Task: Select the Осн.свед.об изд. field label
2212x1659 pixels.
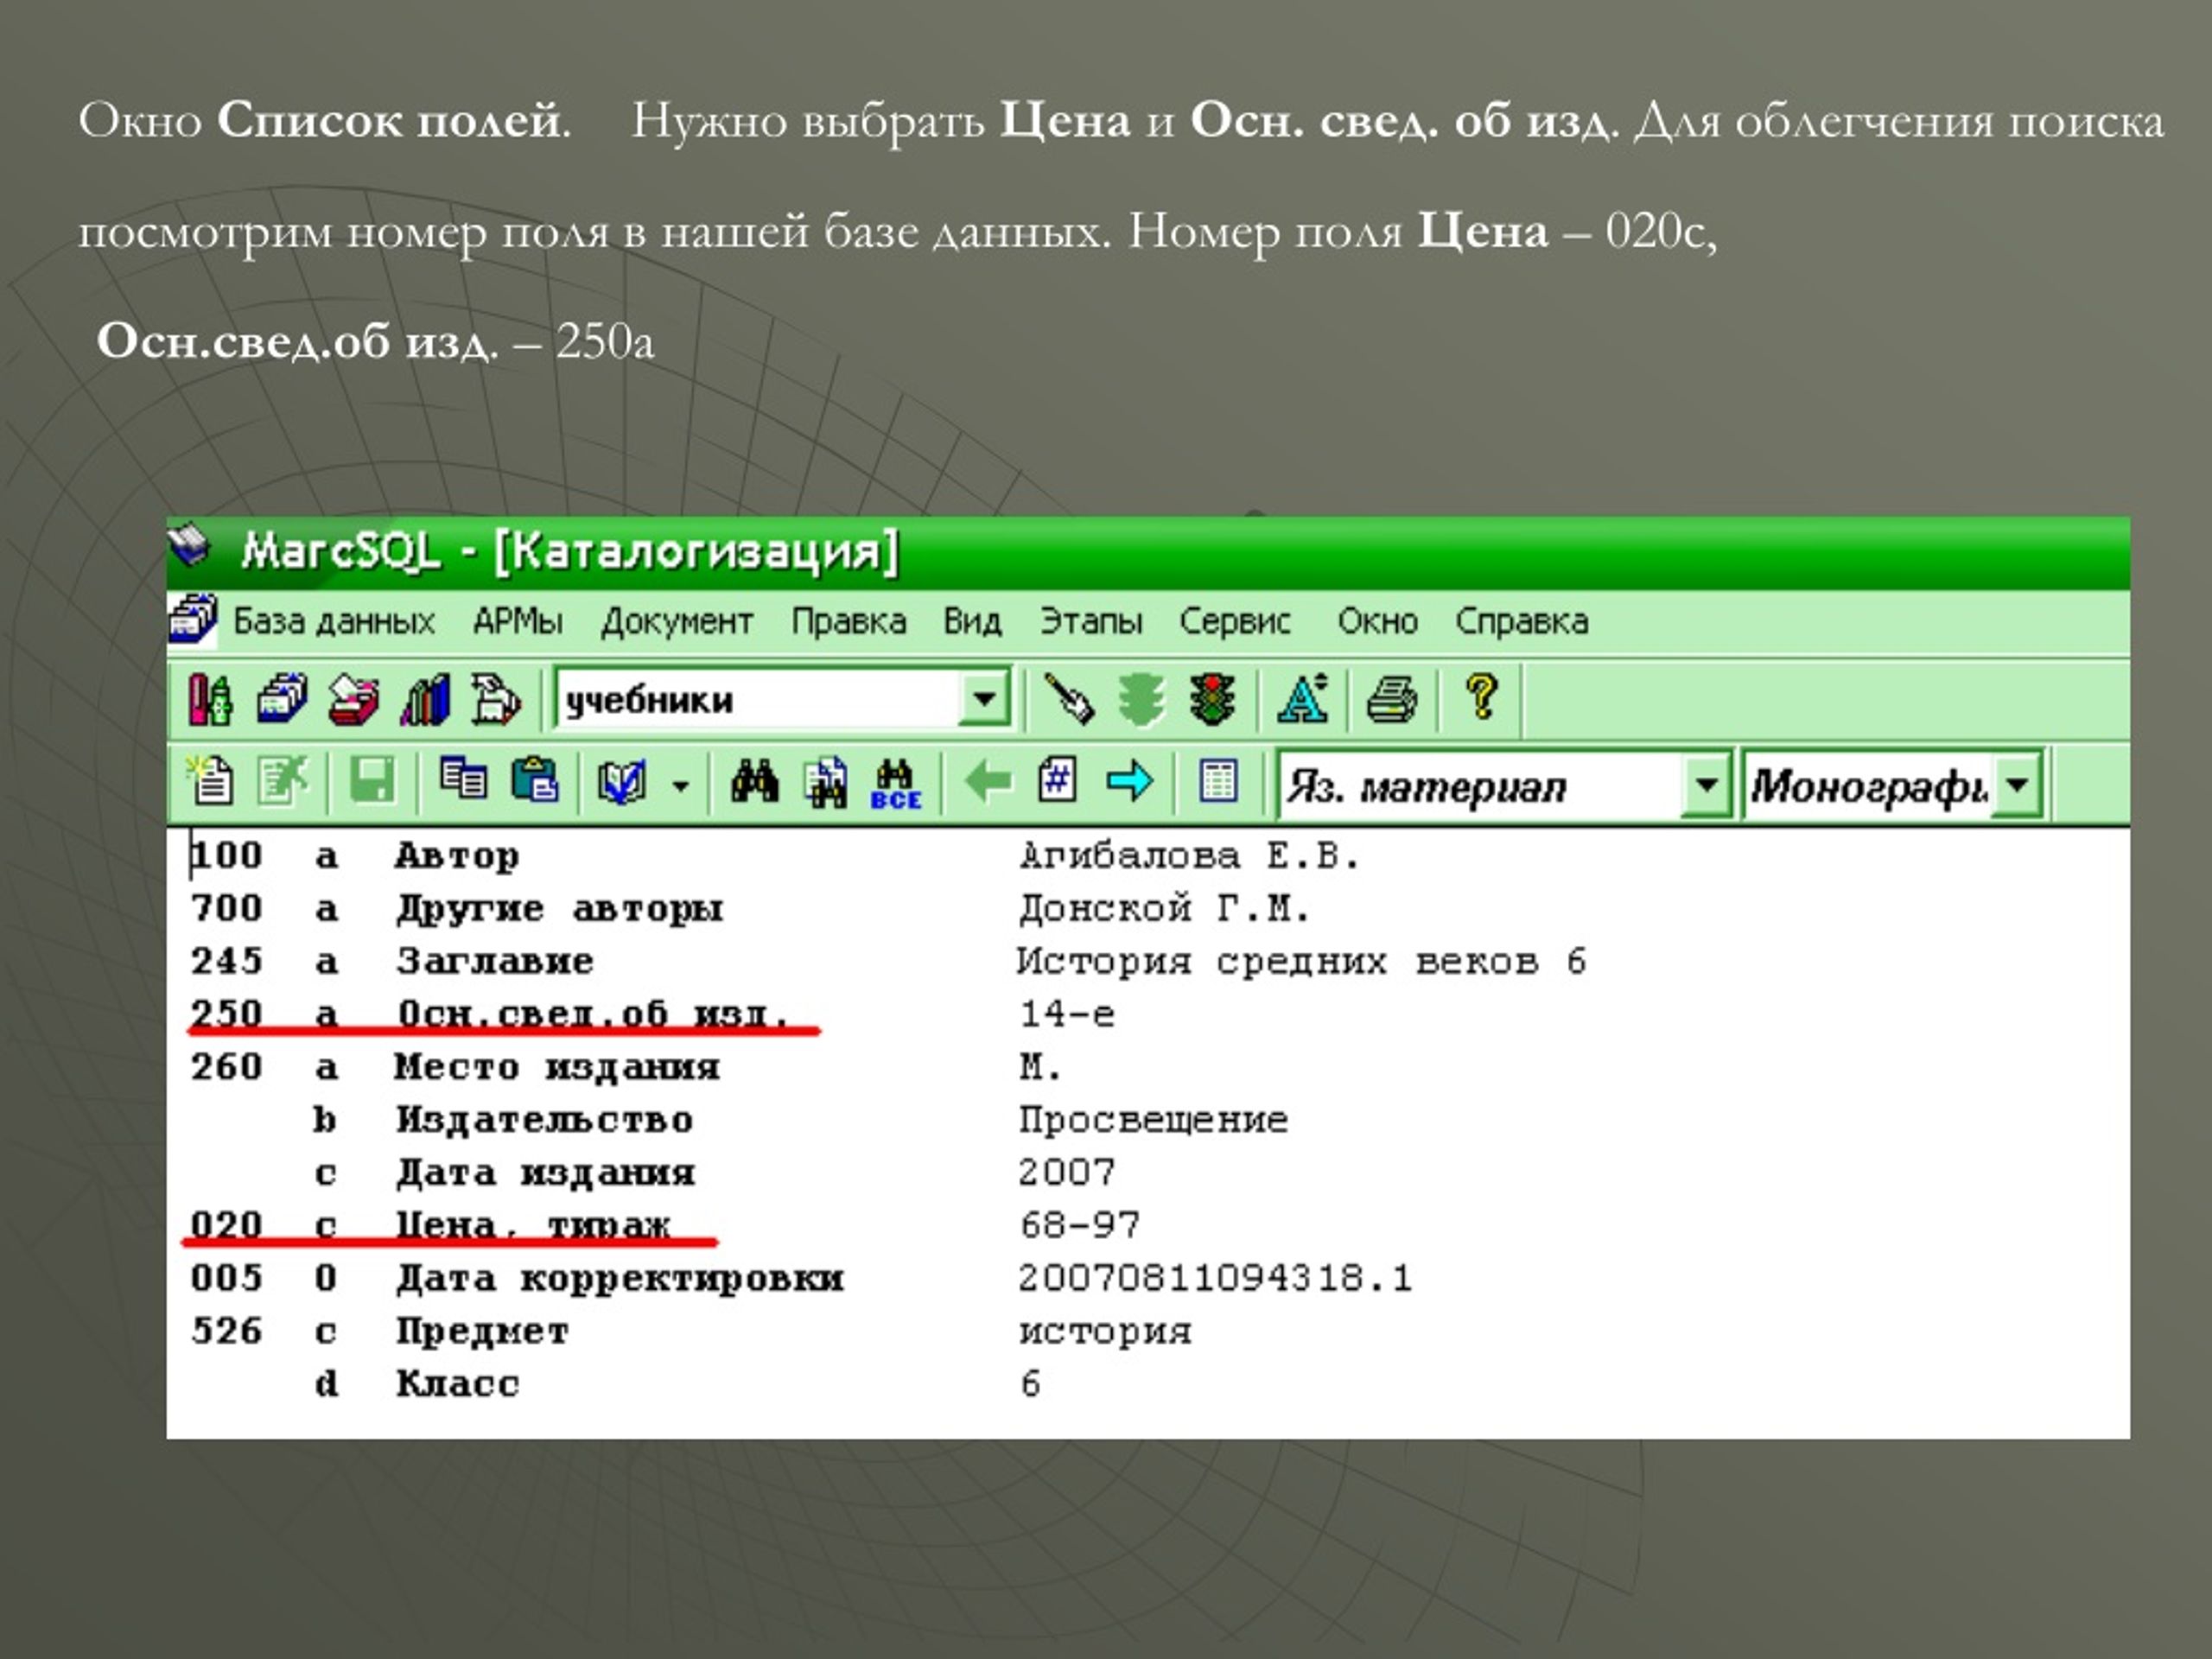Action: [x=594, y=1014]
